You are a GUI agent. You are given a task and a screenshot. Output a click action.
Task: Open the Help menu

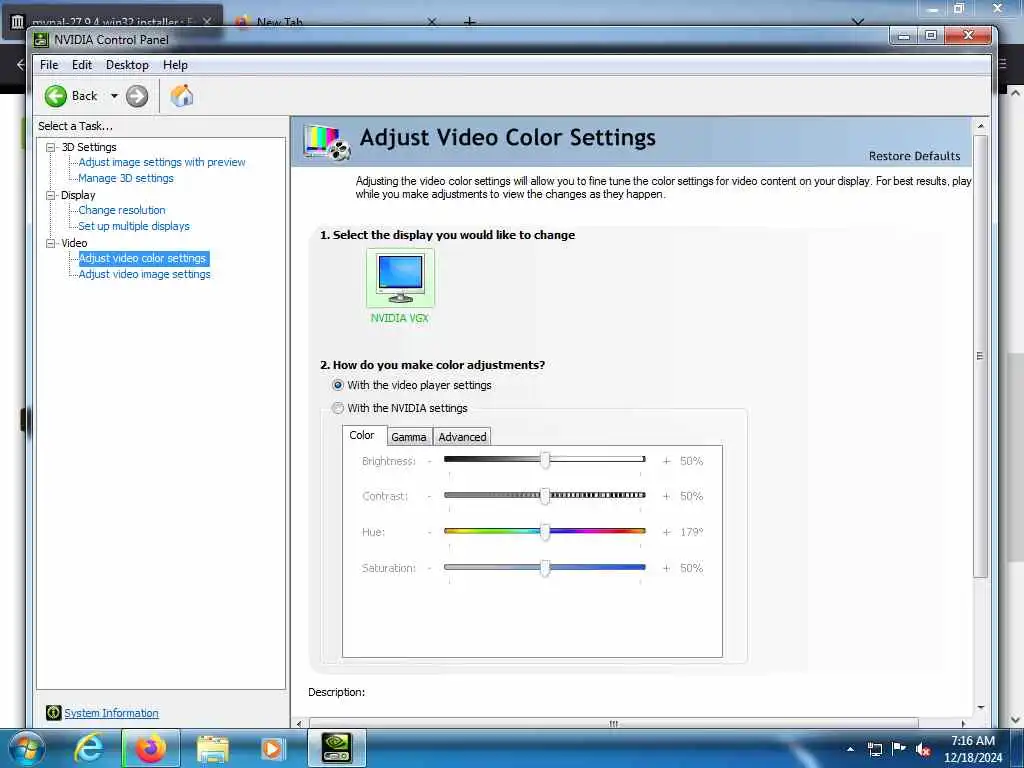click(x=175, y=65)
